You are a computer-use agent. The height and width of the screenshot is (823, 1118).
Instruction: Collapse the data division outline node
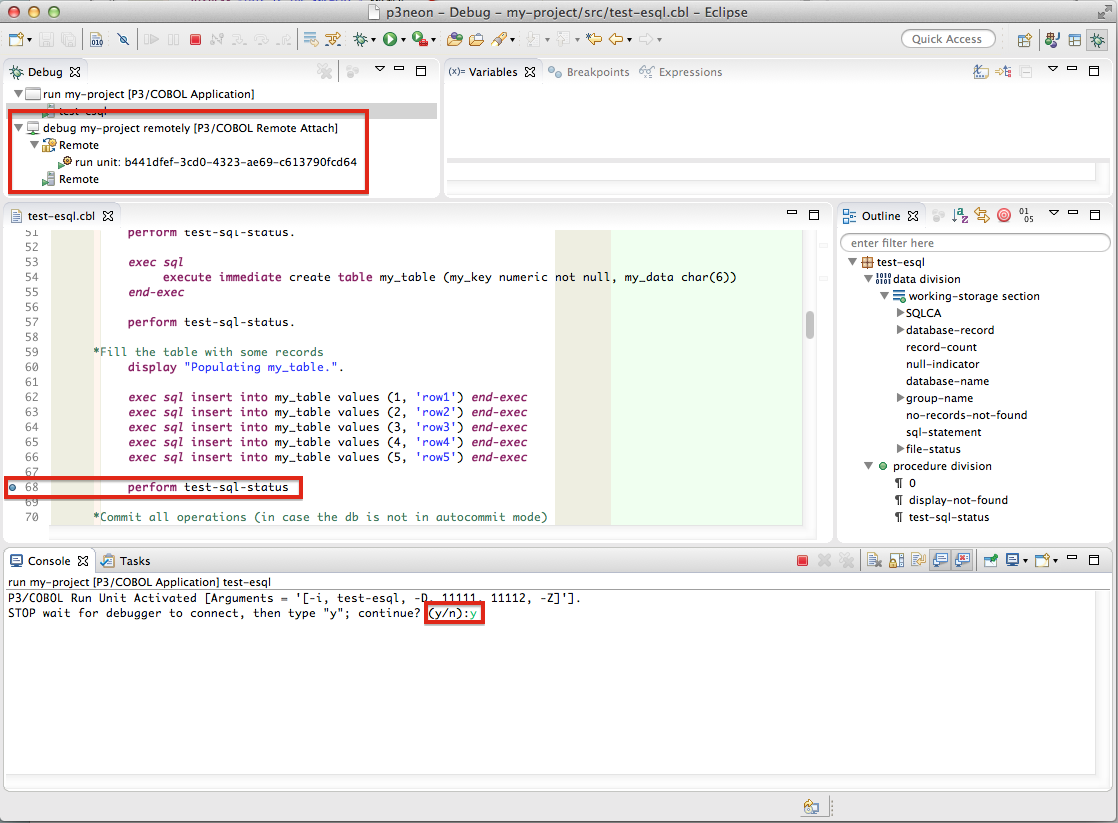(x=868, y=279)
